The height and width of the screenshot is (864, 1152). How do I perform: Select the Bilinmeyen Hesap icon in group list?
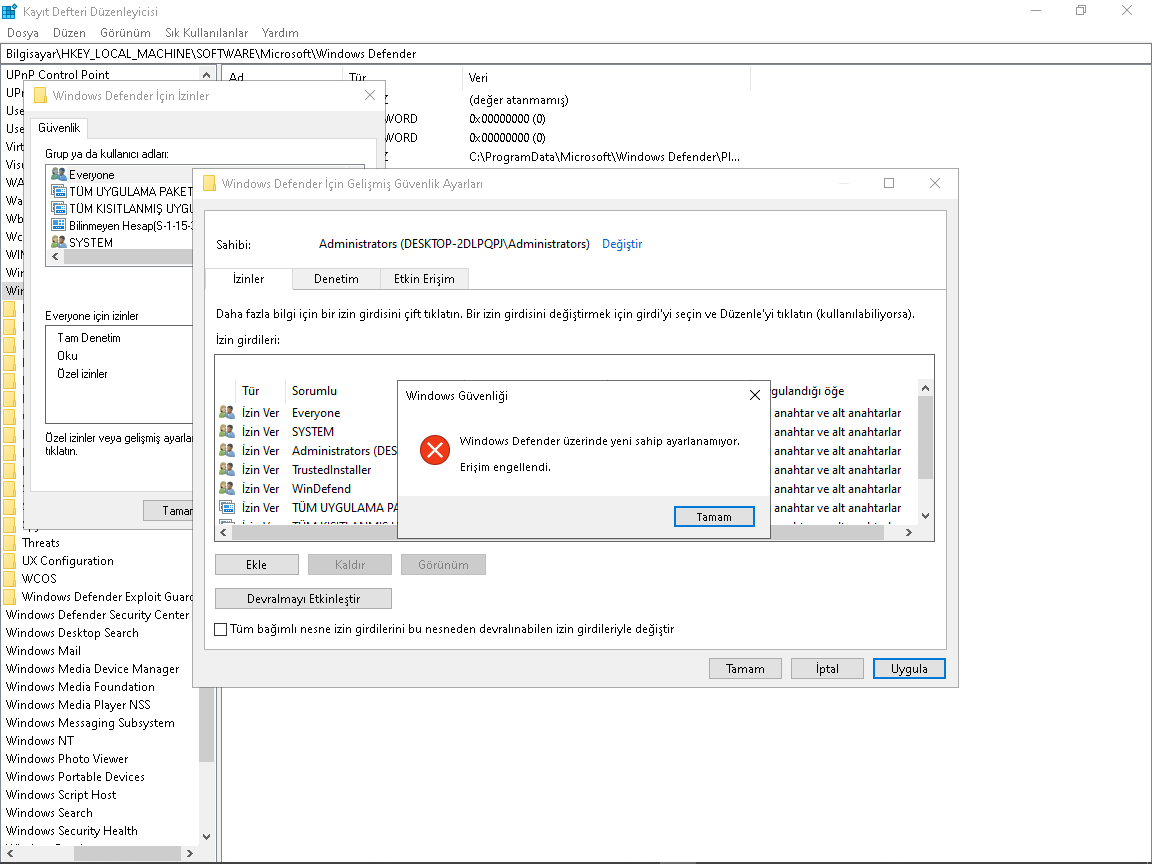click(x=59, y=225)
